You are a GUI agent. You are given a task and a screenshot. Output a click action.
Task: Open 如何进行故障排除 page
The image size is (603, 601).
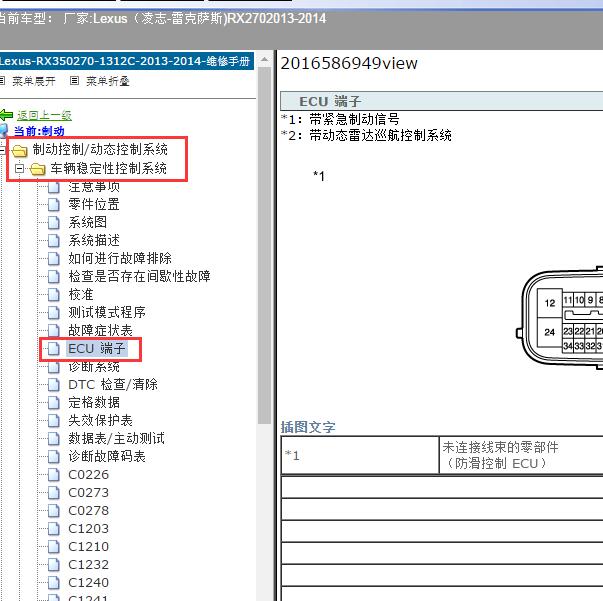(120, 258)
